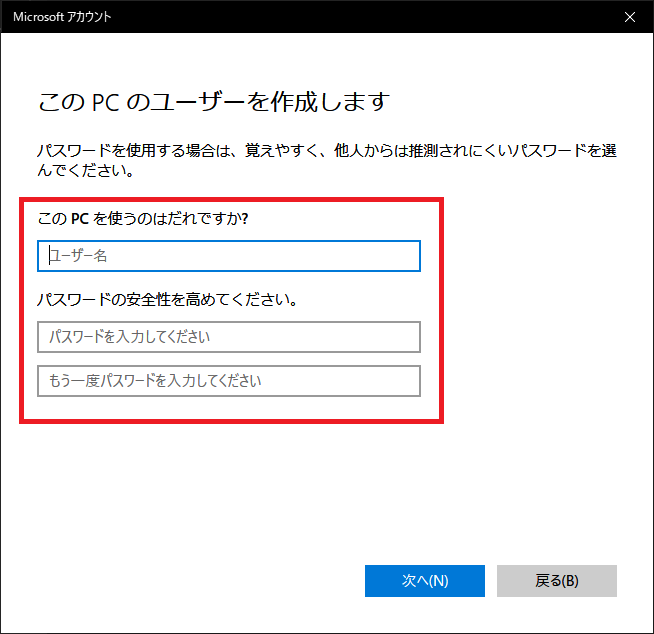Click the password advice paragraph starting パスワードを使用する場合は
This screenshot has width=654, height=634.
(x=327, y=160)
